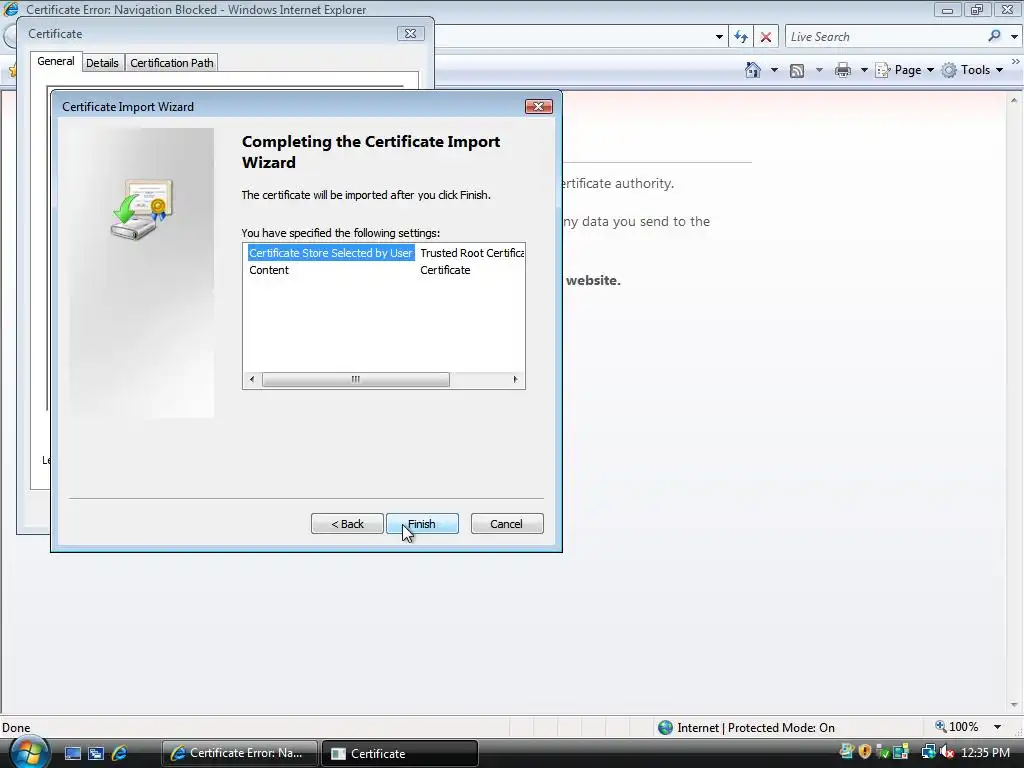Click the Home icon in IE toolbar
The width and height of the screenshot is (1024, 768).
(753, 70)
